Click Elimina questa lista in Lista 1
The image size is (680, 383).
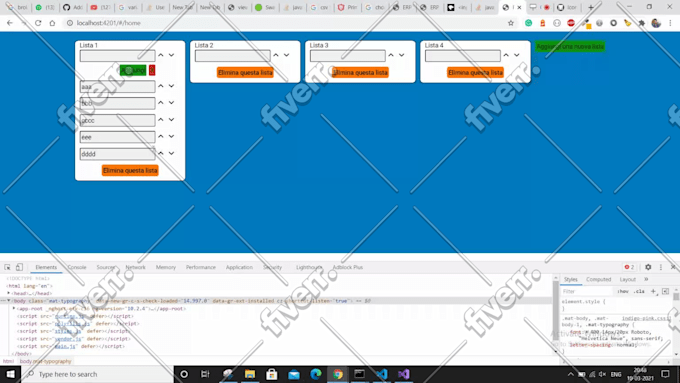coord(130,170)
